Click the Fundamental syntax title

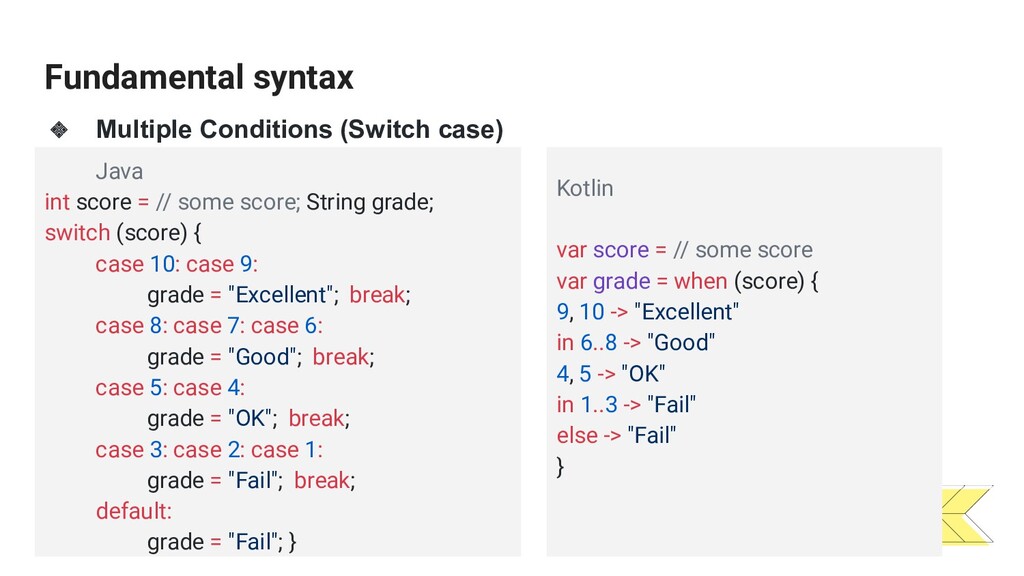pyautogui.click(x=199, y=78)
